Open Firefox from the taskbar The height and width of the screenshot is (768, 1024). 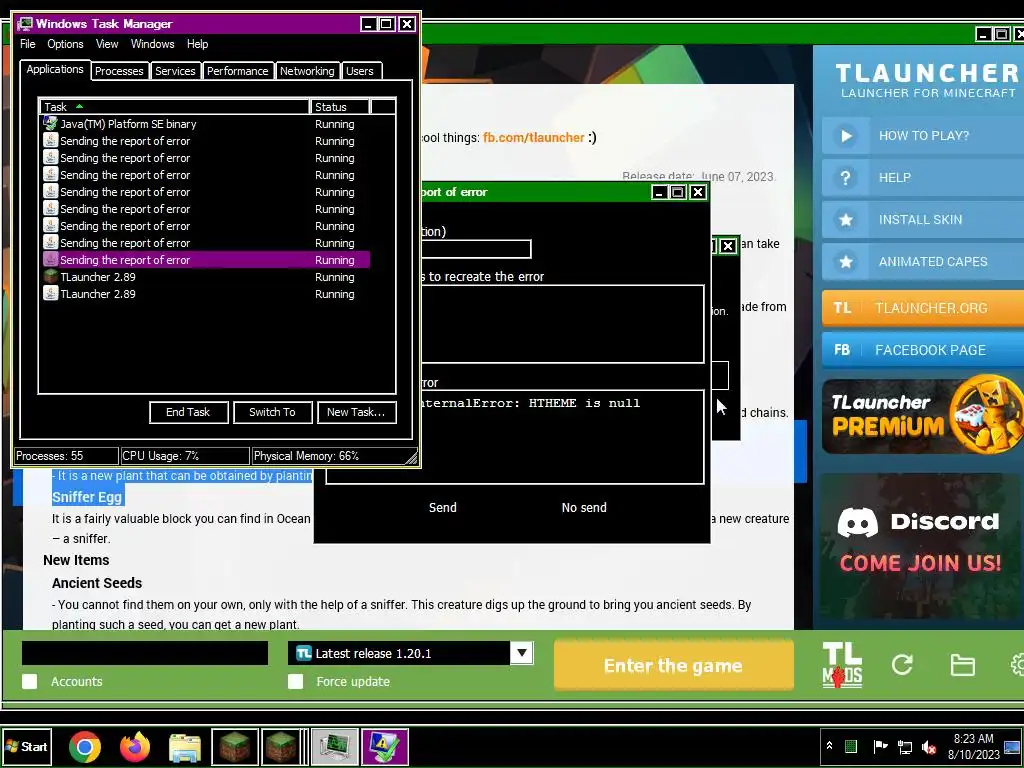click(x=135, y=746)
